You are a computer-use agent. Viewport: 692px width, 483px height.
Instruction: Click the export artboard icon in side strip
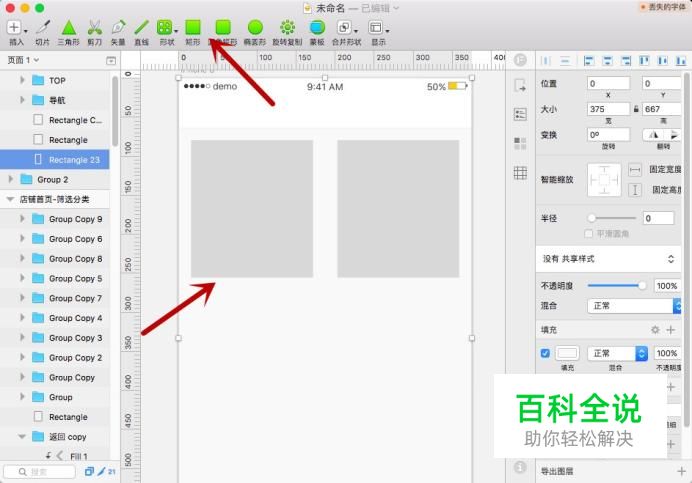pyautogui.click(x=520, y=86)
